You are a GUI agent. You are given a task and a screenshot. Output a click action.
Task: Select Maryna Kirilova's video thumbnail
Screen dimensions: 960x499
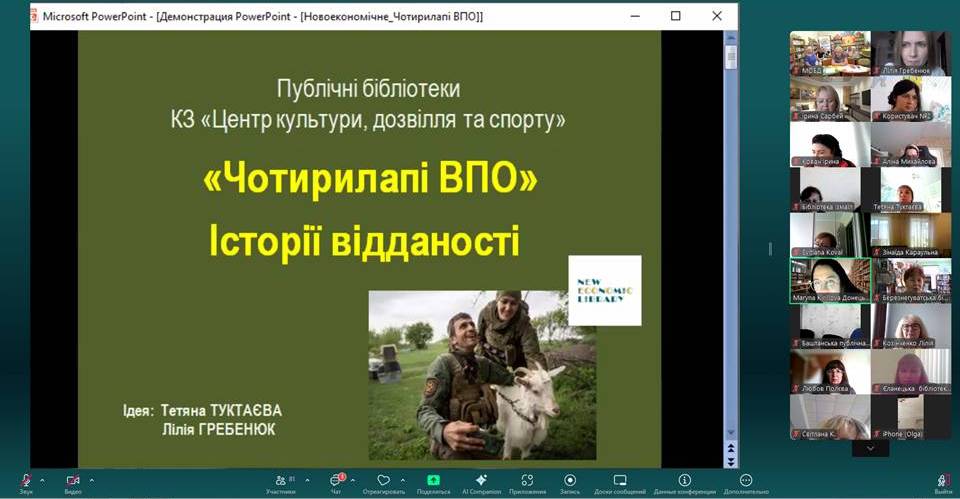pyautogui.click(x=830, y=280)
